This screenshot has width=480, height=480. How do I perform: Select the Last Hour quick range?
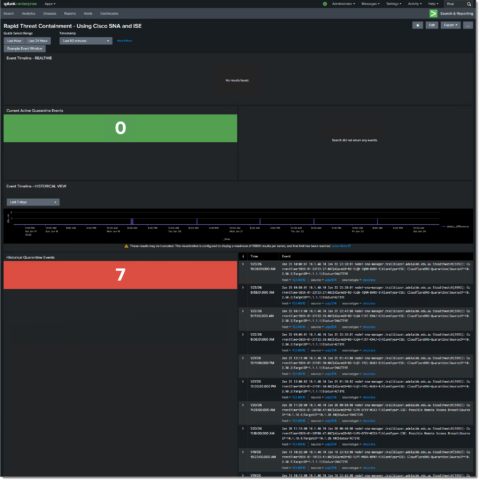click(14, 41)
